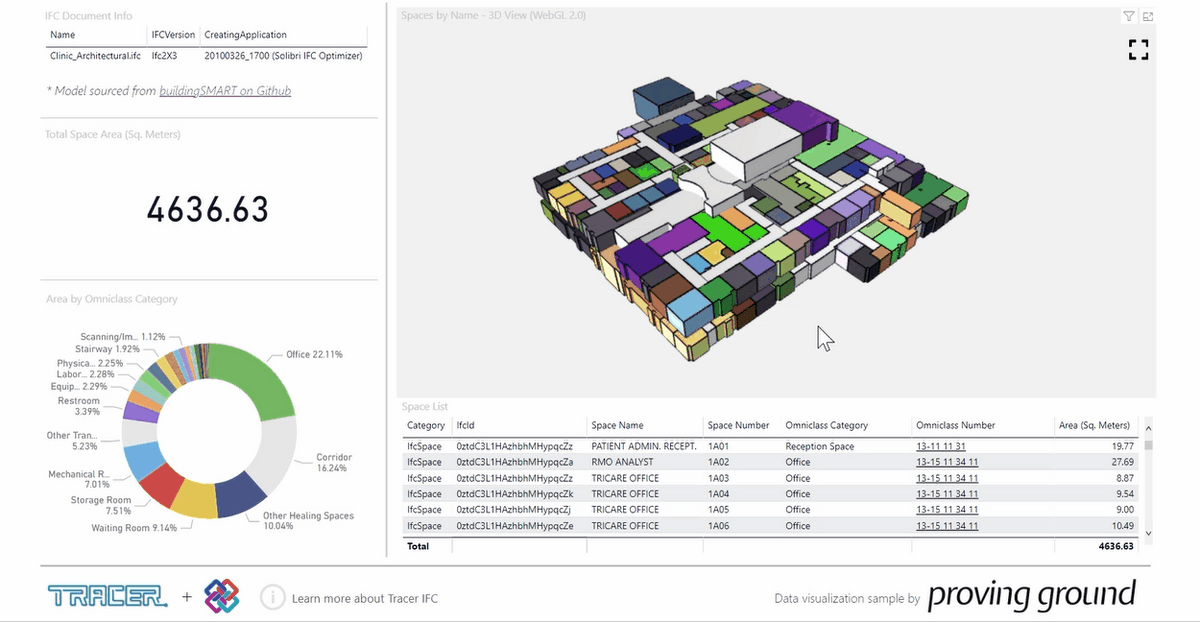
Task: Click the filter funnel icon on 3D view
Action: [x=1129, y=16]
